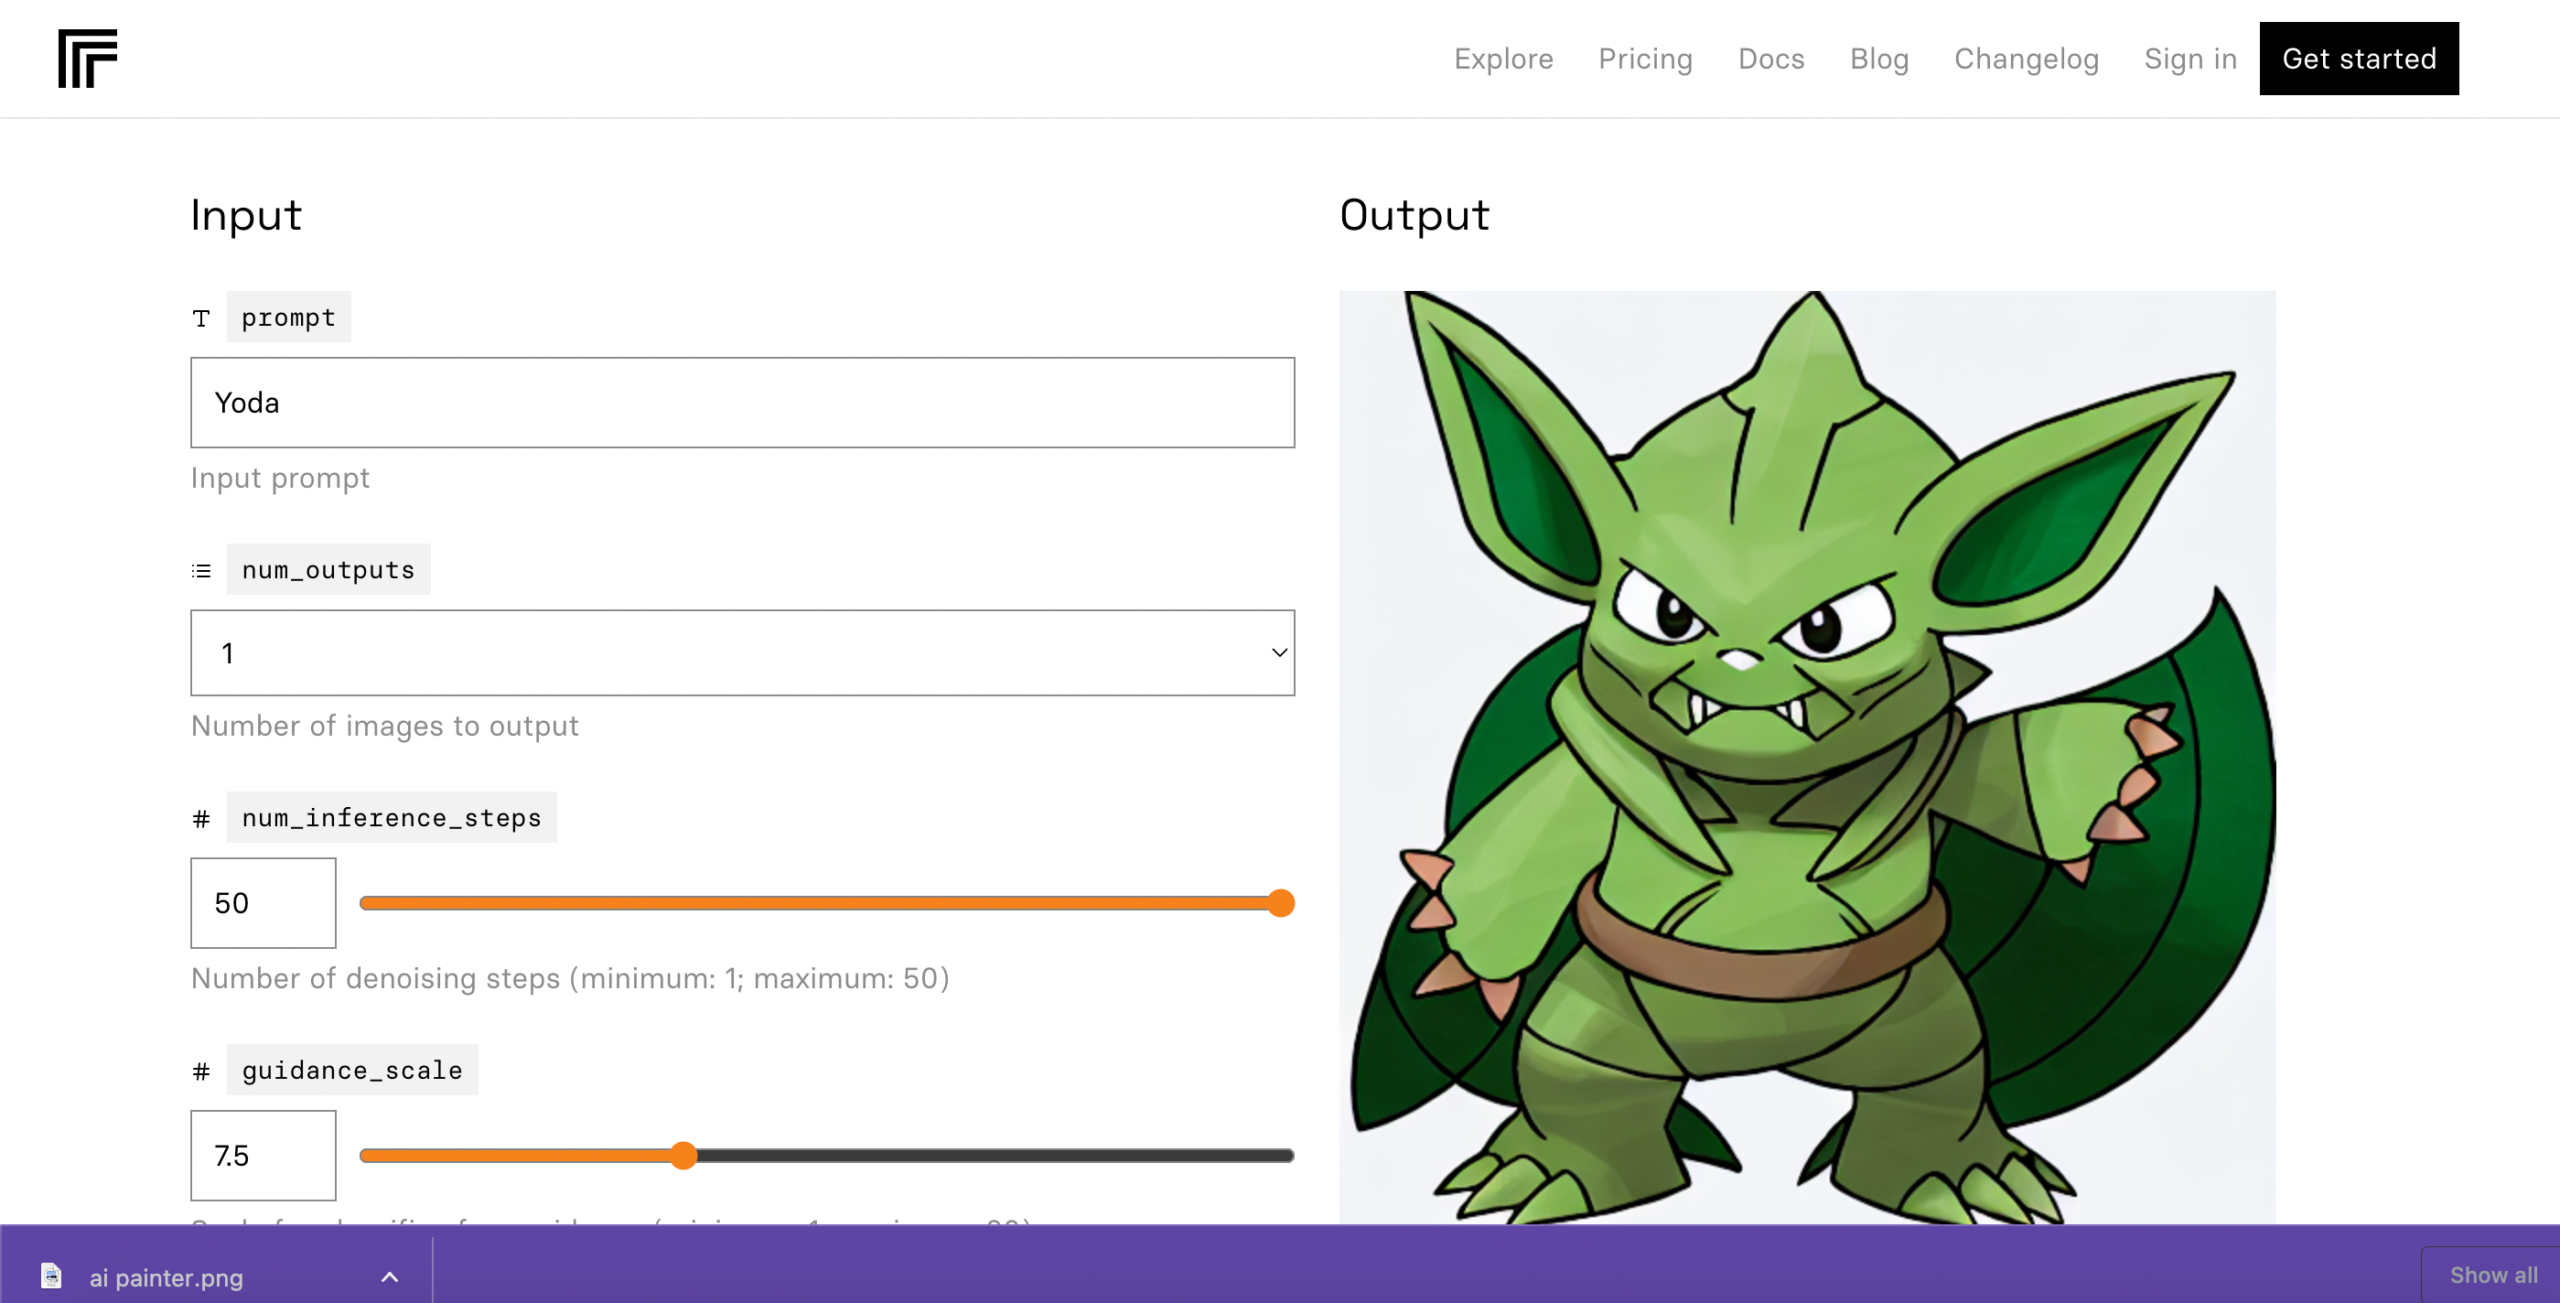The width and height of the screenshot is (2560, 1303).
Task: Click Show all downloads button
Action: pos(2492,1275)
